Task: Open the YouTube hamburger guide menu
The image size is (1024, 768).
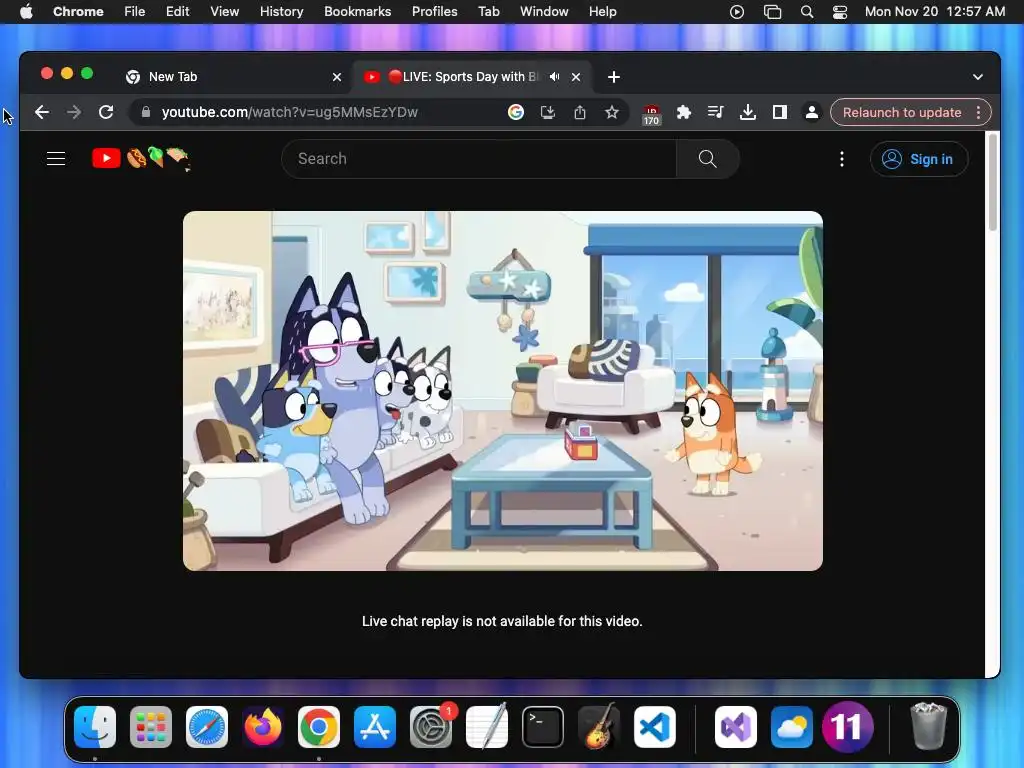Action: (x=56, y=159)
